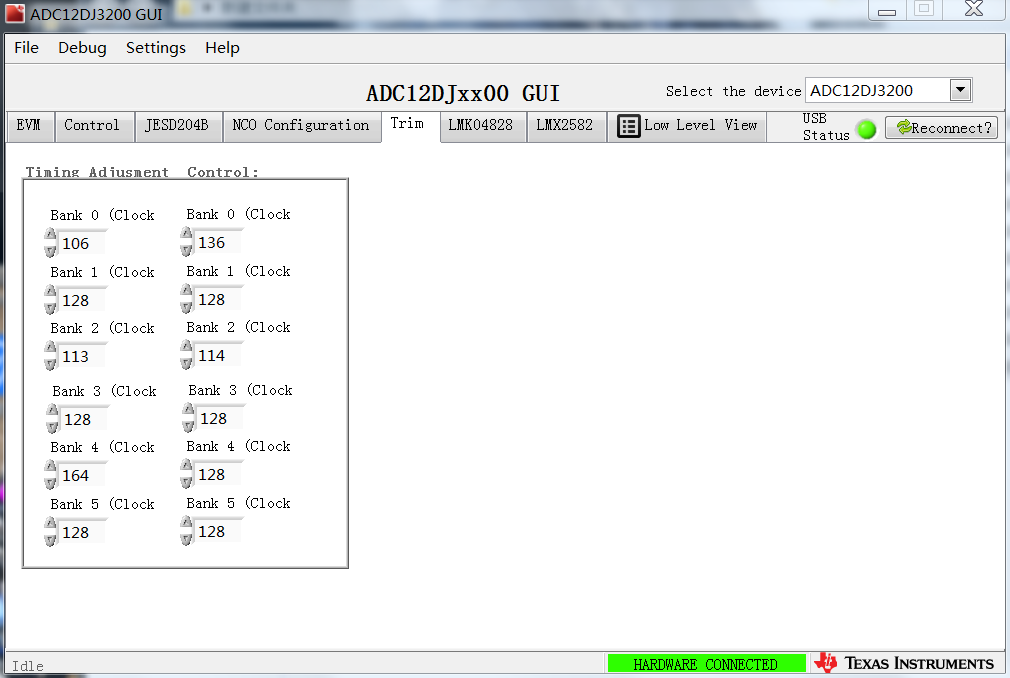Open the File menu
1010x678 pixels.
(26, 48)
